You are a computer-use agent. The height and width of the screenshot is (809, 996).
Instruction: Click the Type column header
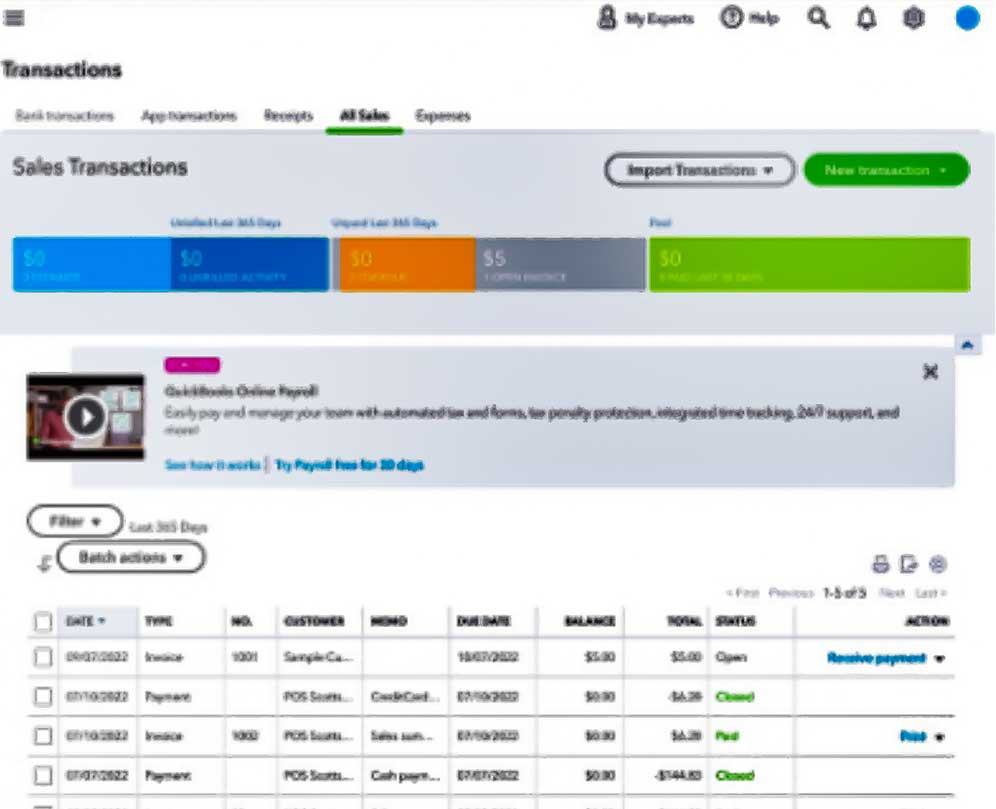159,621
